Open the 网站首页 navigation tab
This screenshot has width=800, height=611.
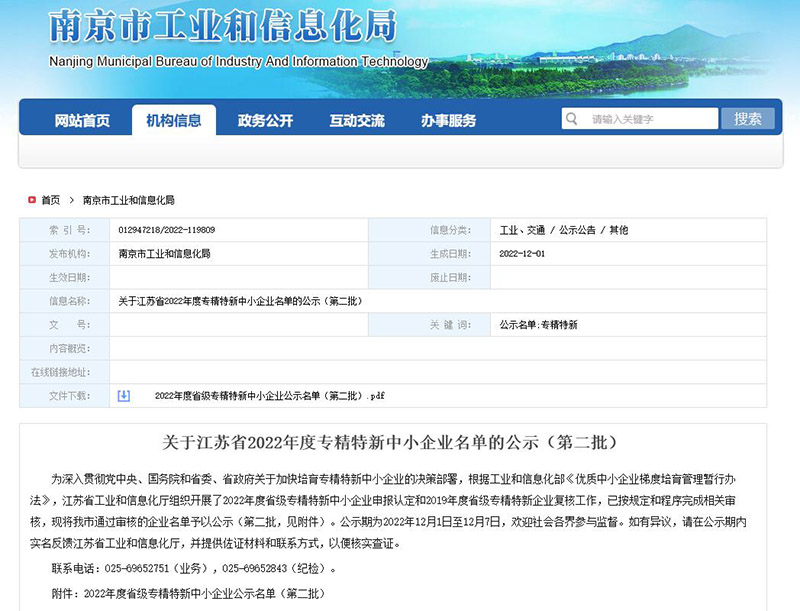(82, 121)
